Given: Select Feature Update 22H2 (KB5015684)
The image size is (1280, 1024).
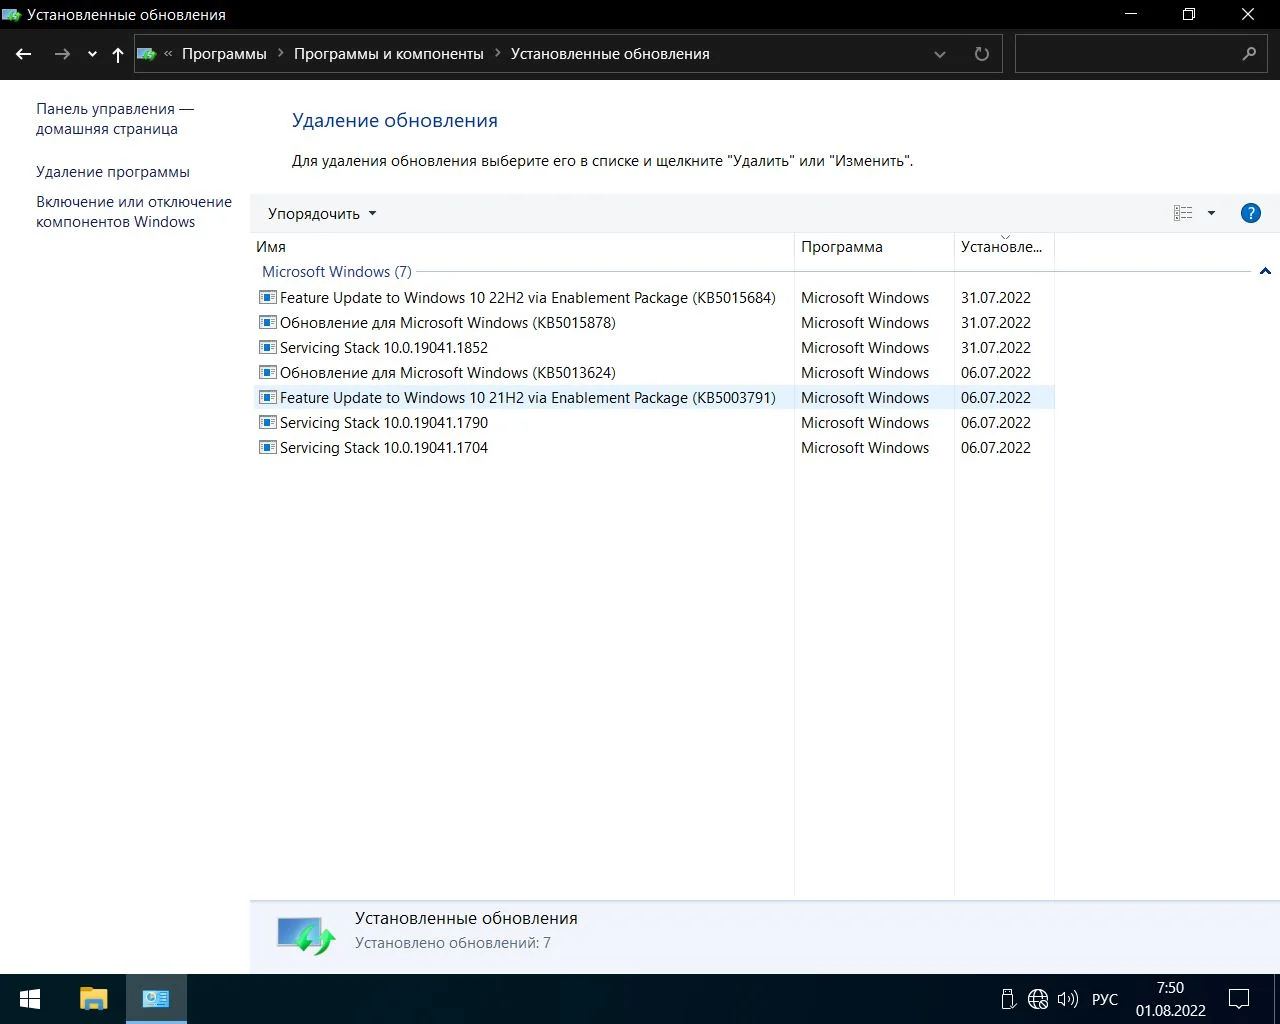Looking at the screenshot, I should pos(654,298).
